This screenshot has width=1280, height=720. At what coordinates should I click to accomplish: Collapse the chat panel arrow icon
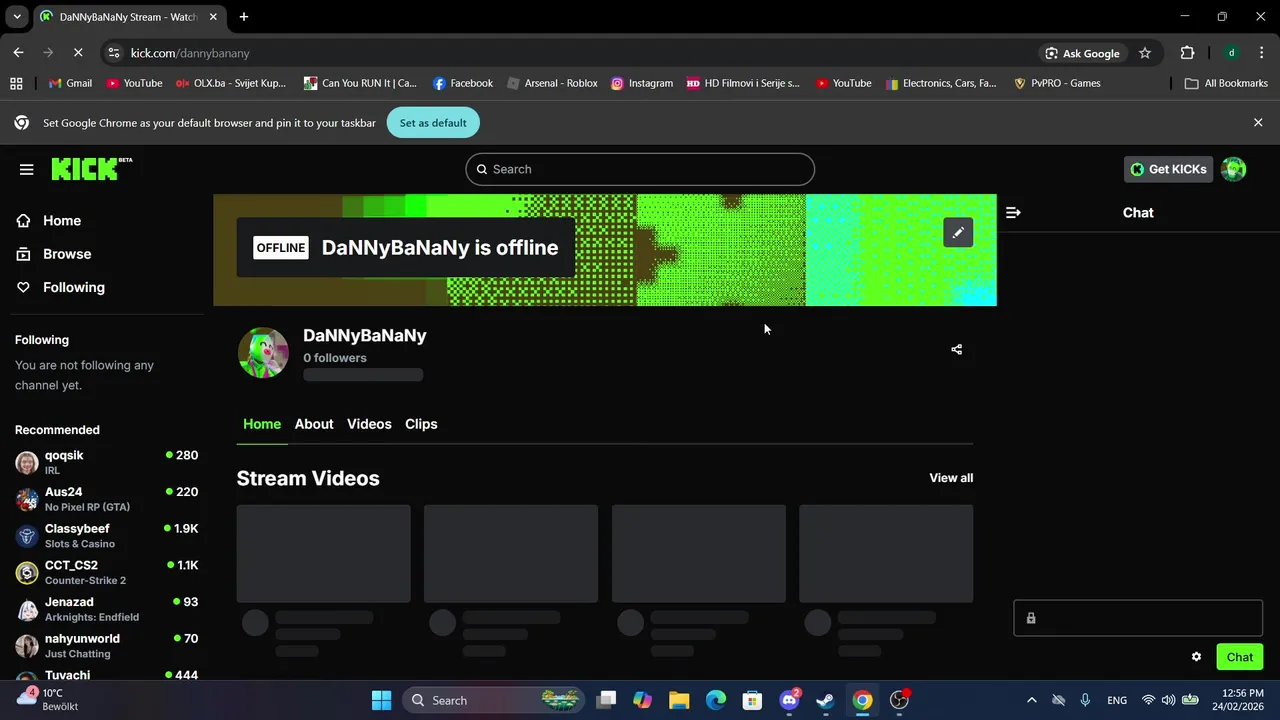coord(1013,212)
